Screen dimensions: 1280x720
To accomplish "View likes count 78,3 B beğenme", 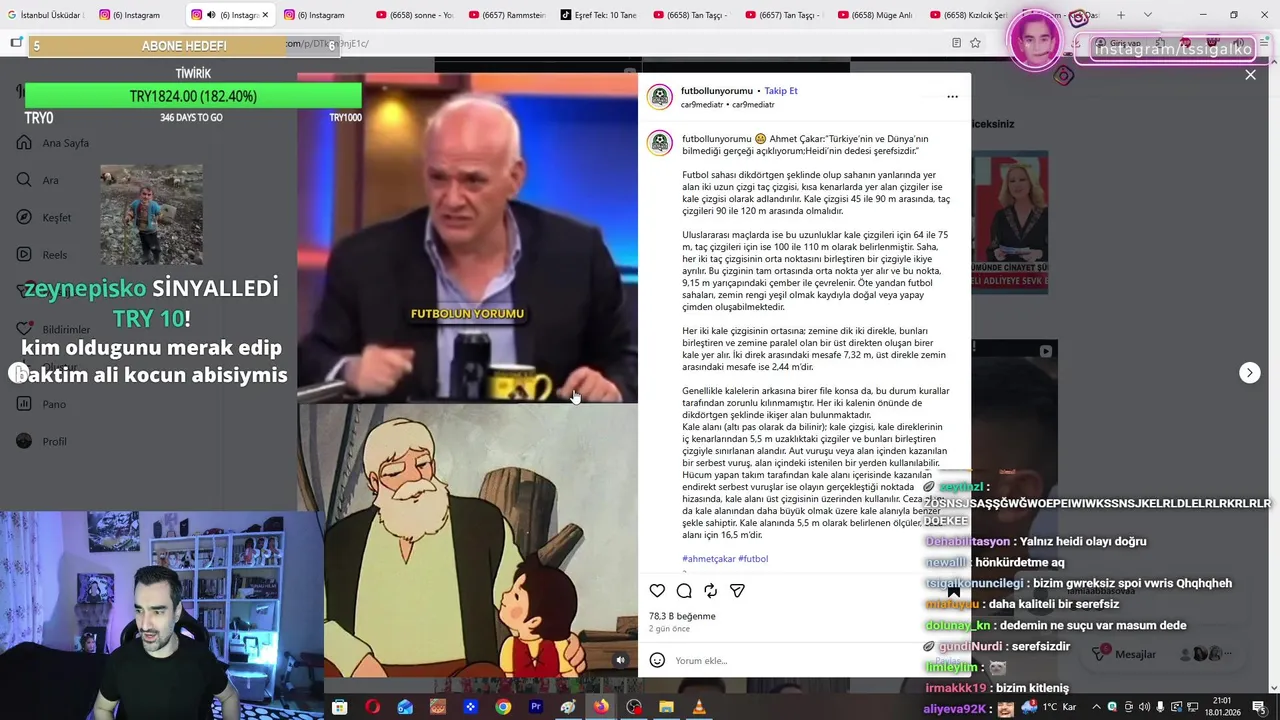I will coord(682,616).
